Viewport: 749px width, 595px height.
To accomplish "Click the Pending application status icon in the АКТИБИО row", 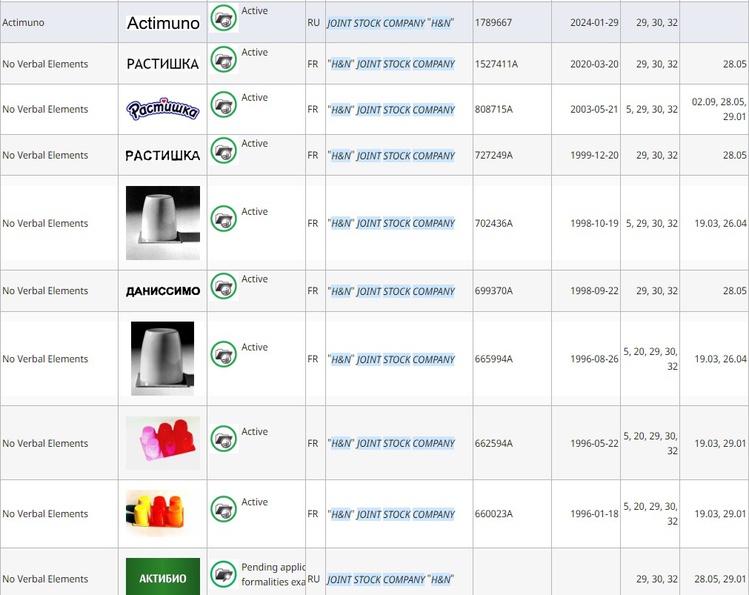I will (x=224, y=574).
